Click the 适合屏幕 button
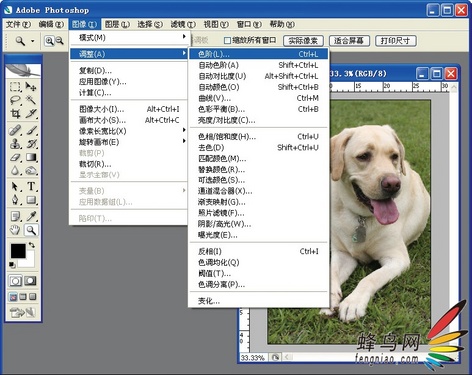 pyautogui.click(x=349, y=41)
